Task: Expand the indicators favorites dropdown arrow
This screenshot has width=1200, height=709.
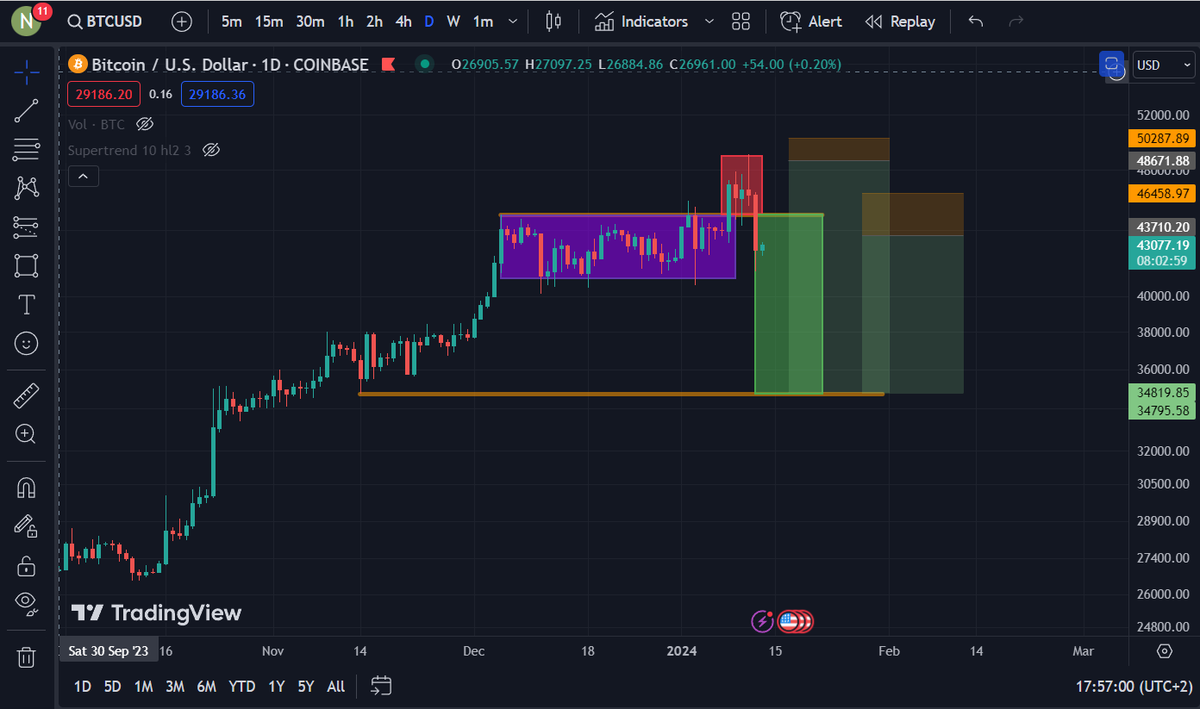Action: (x=709, y=21)
